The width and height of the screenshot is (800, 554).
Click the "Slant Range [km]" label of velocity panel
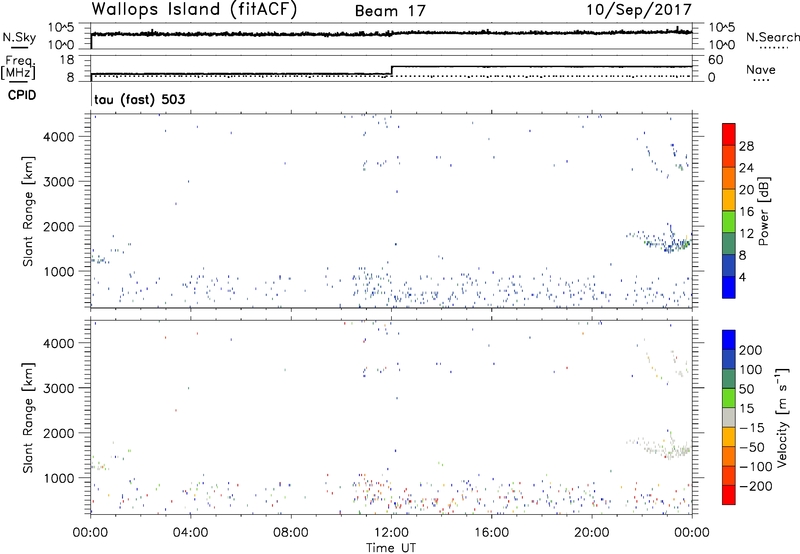tap(28, 418)
